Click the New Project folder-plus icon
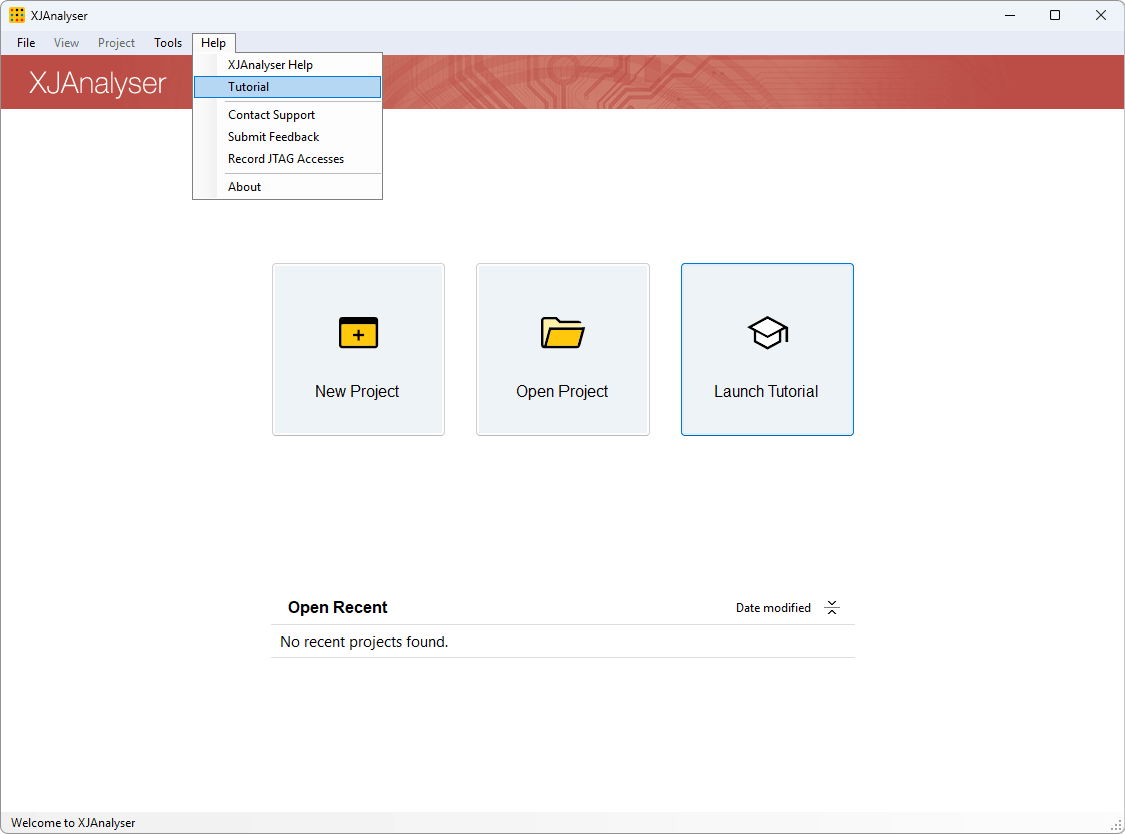1125x834 pixels. pyautogui.click(x=358, y=333)
